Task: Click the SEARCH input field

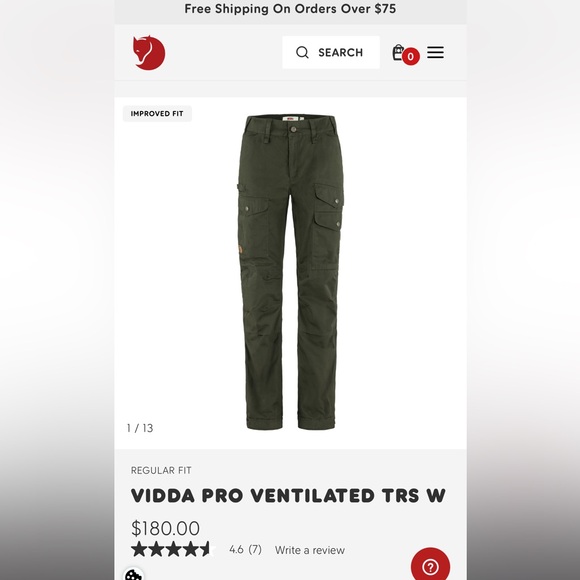Action: point(331,52)
